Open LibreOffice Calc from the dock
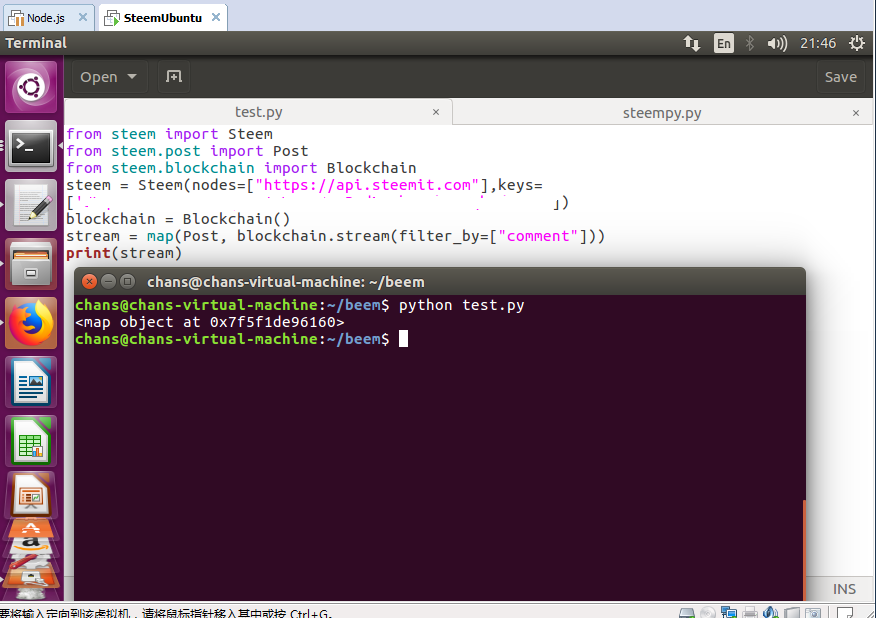 tap(31, 441)
